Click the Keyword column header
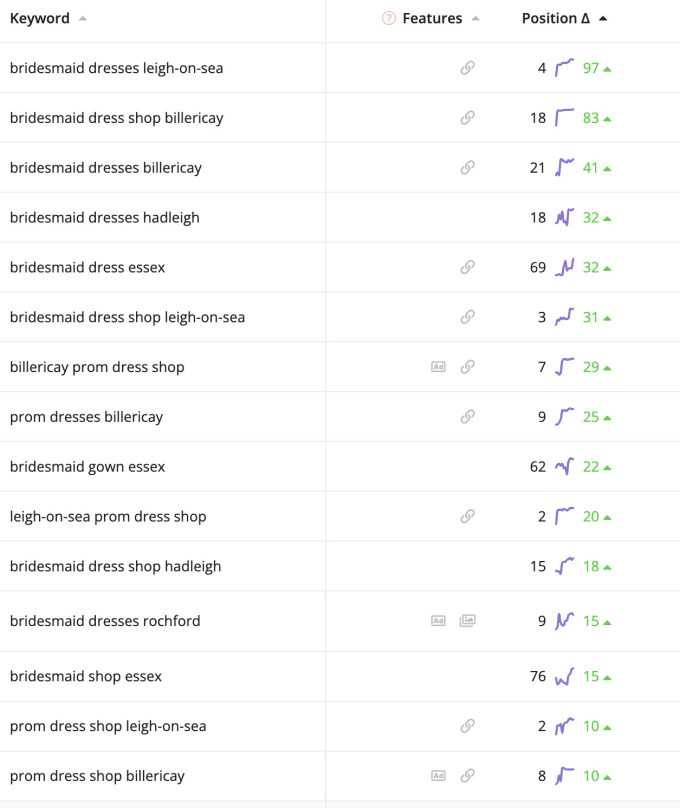This screenshot has height=808, width=680. pos(40,19)
